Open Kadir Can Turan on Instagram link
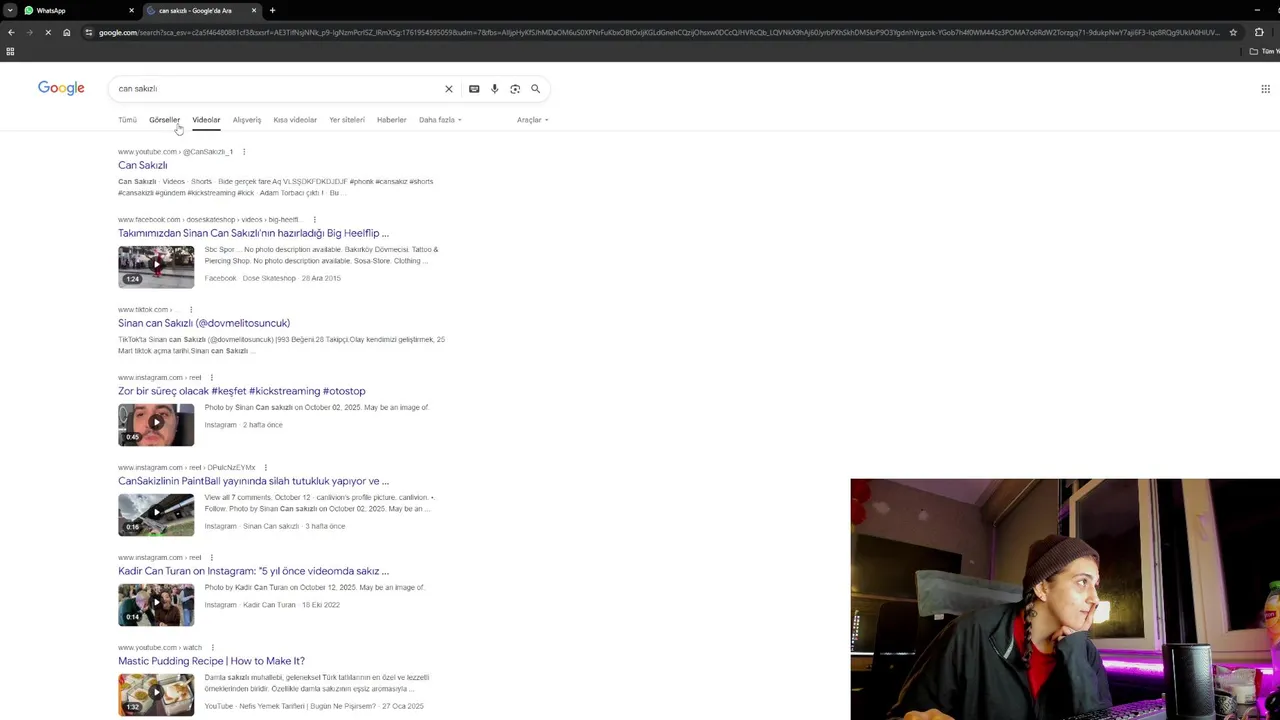1280x720 pixels. click(253, 571)
